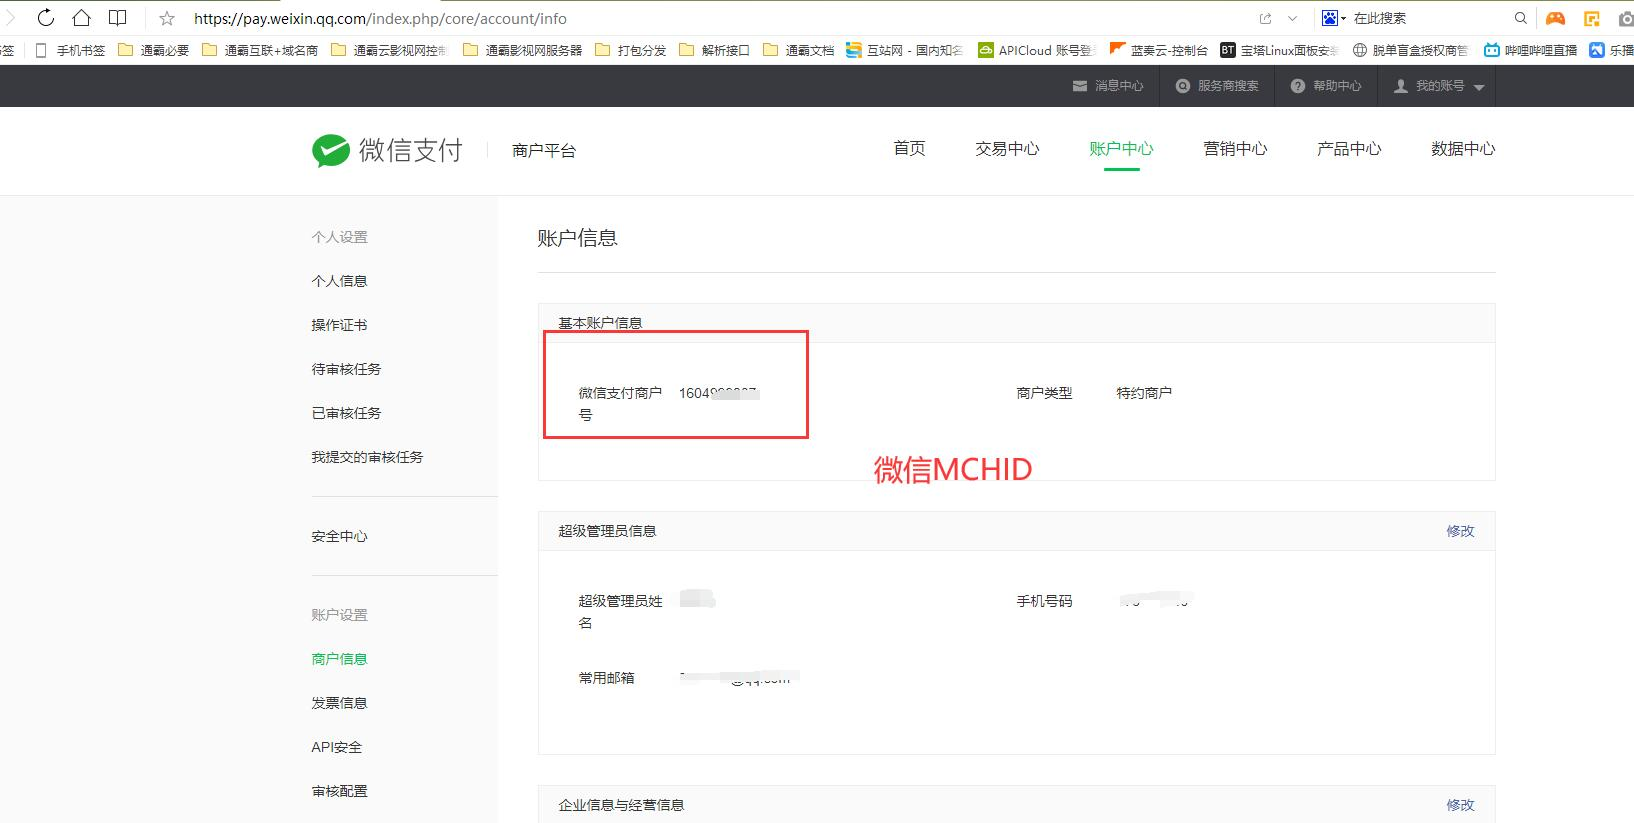Go to the 首页 tab
This screenshot has height=823, width=1634.
pos(909,148)
